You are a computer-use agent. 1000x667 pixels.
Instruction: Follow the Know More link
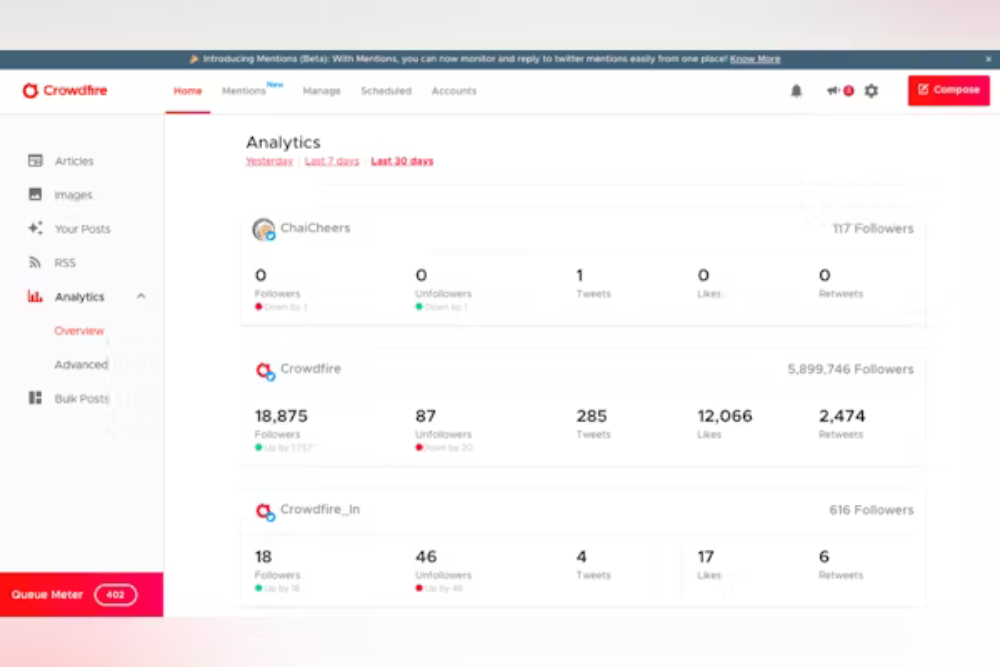pyautogui.click(x=755, y=59)
